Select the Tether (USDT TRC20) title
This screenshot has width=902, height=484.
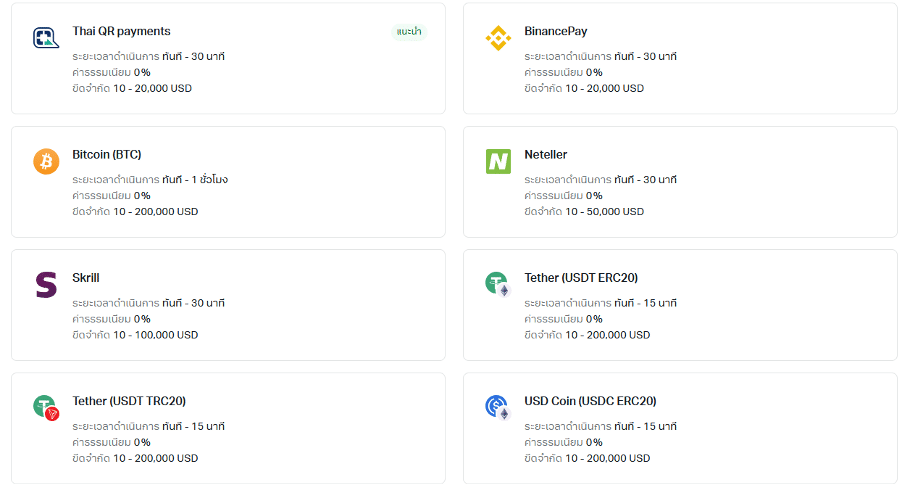coord(129,401)
